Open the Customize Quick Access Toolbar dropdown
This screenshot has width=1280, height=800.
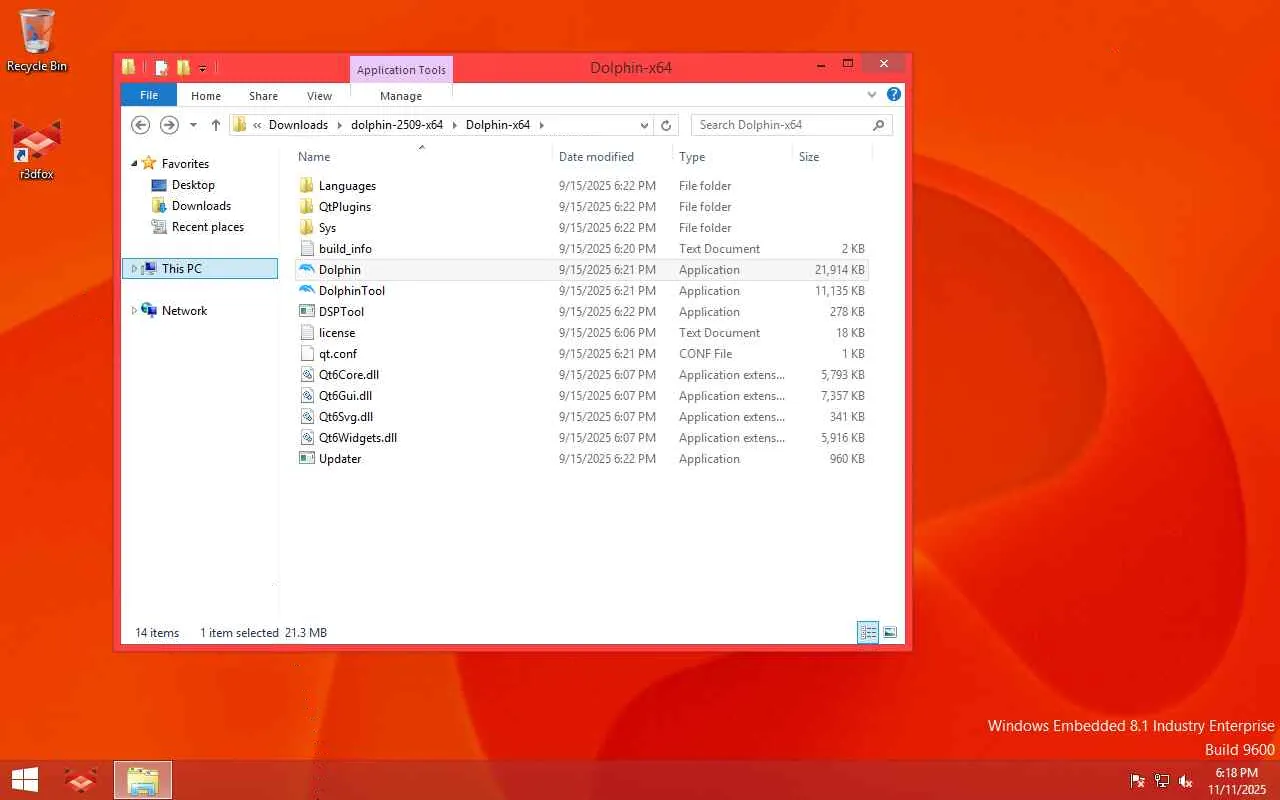pos(202,69)
